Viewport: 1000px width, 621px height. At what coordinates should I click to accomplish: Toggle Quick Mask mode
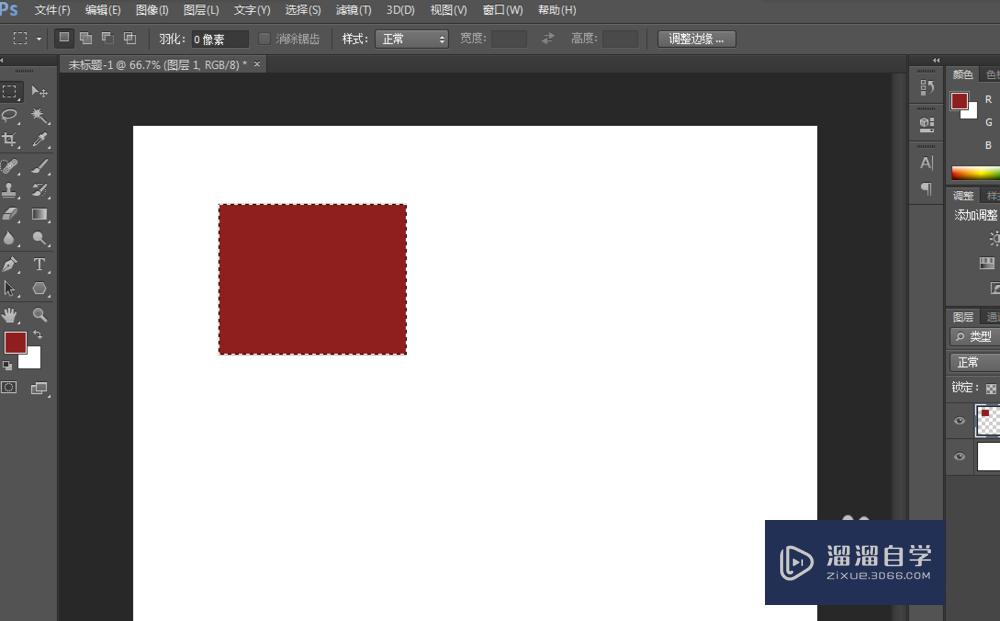(x=10, y=388)
